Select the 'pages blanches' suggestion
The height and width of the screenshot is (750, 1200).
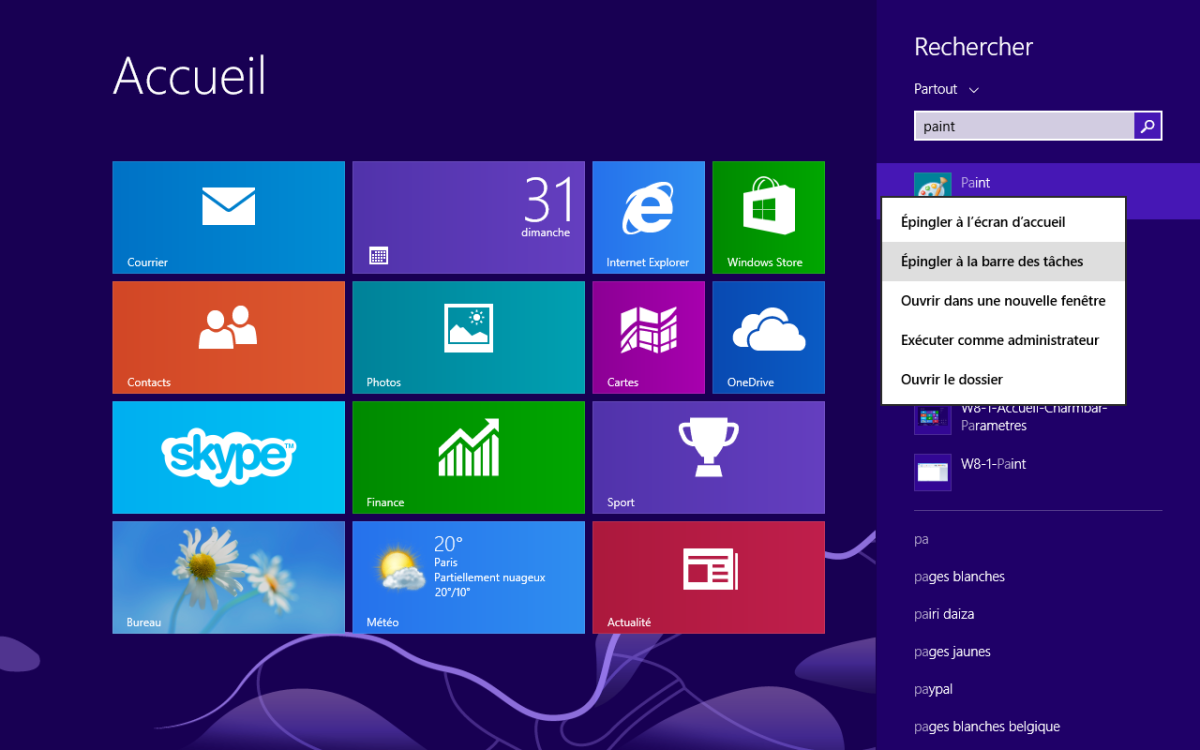tap(959, 576)
